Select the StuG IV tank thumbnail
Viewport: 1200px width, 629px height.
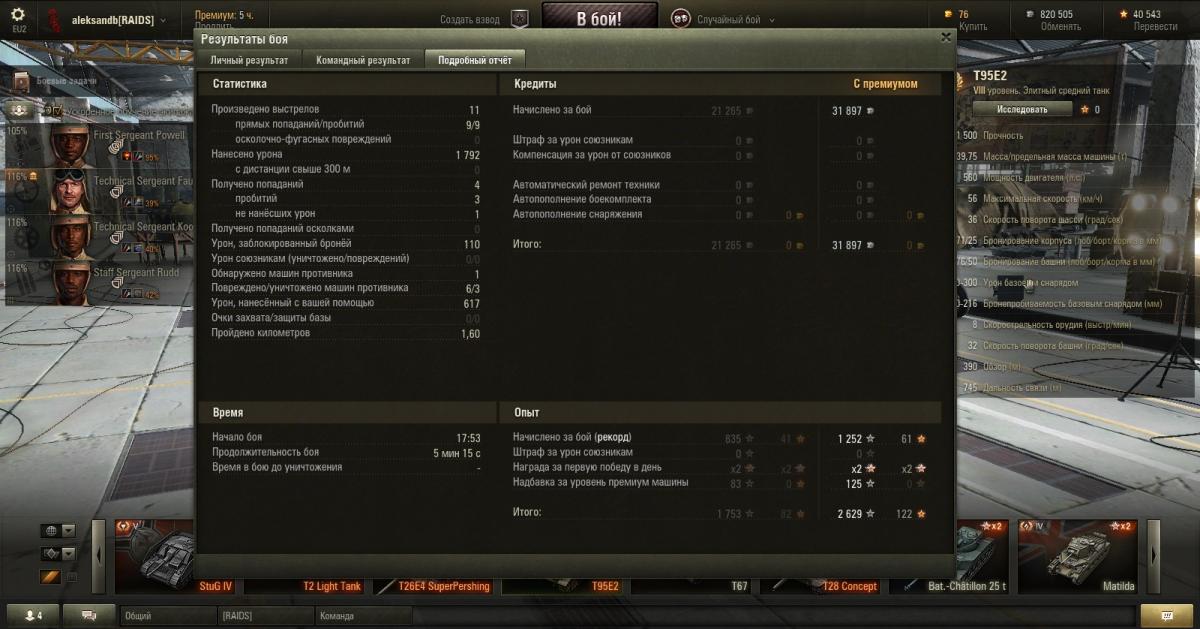tap(175, 558)
